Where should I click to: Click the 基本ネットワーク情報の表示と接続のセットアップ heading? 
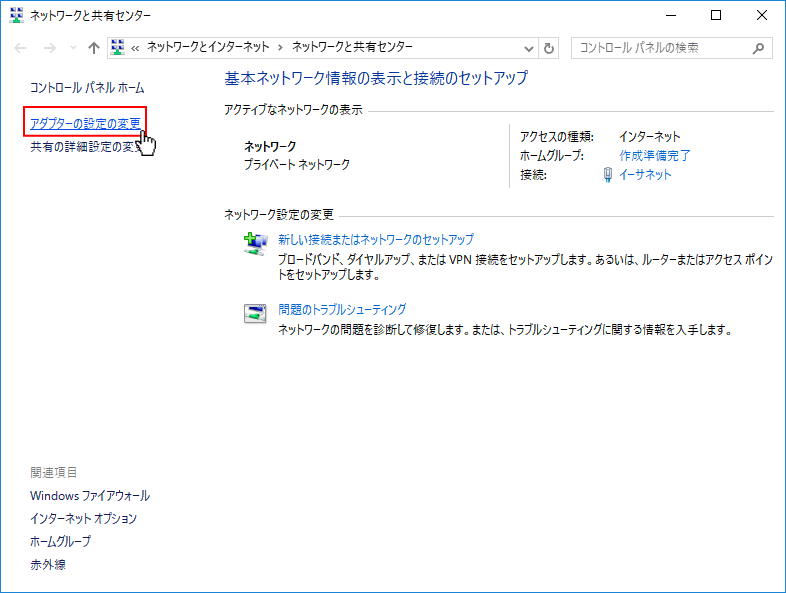coord(376,78)
